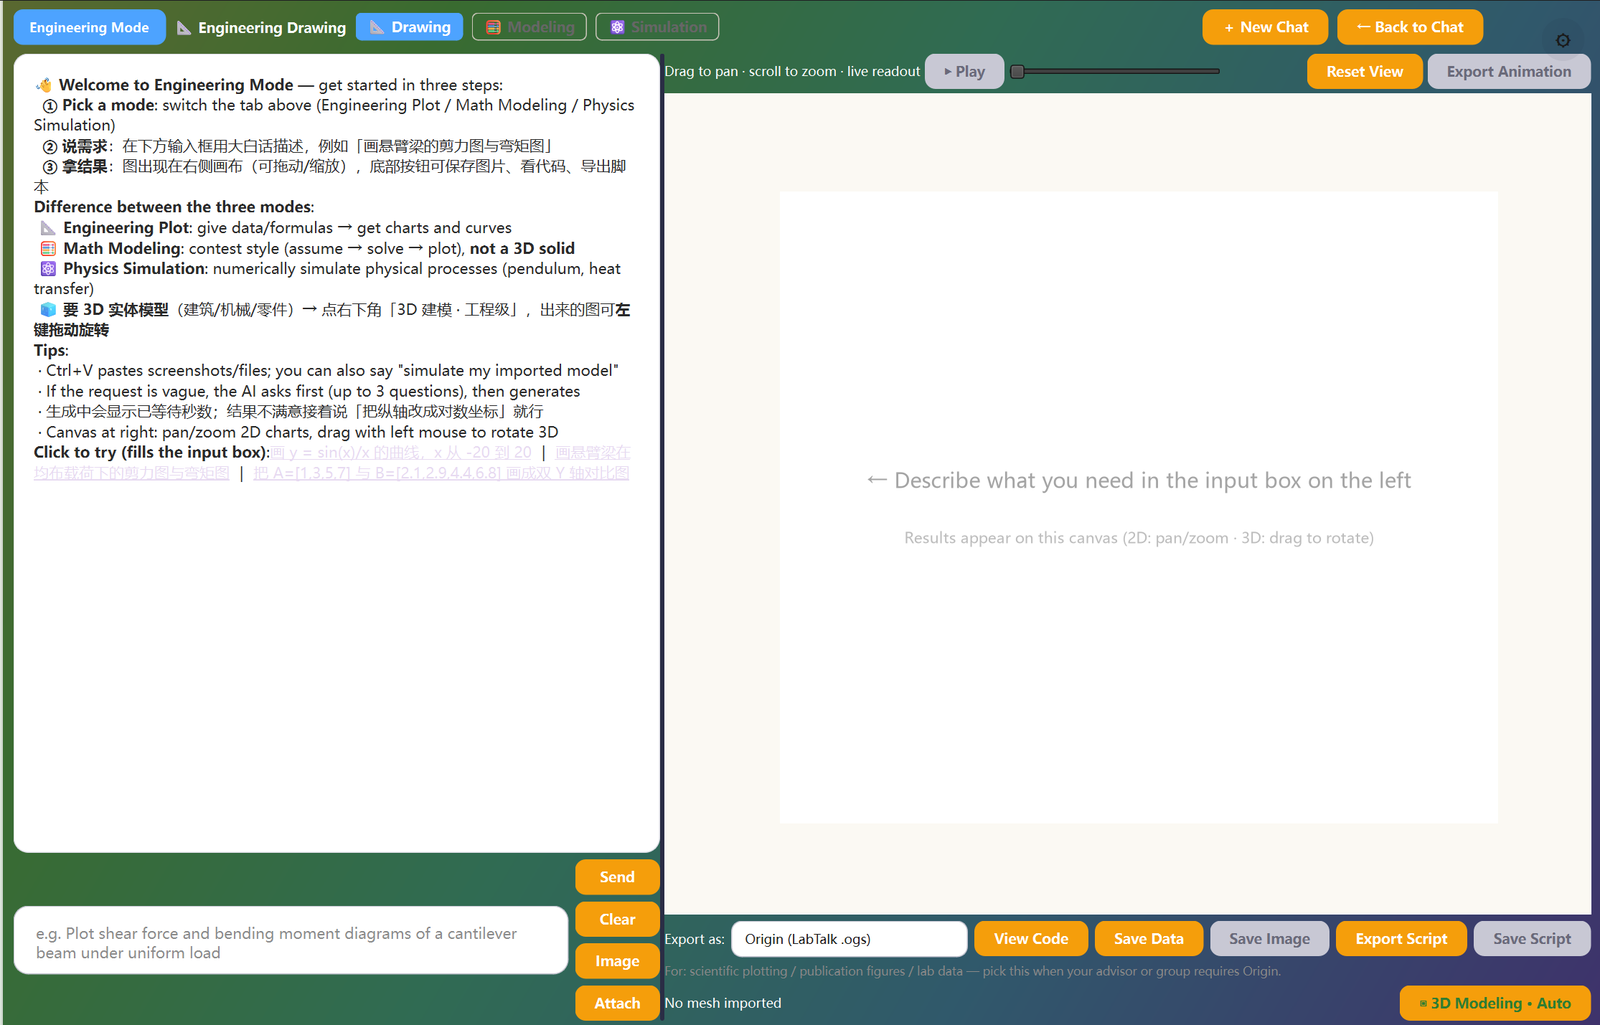The image size is (1600, 1025).
Task: Focus the description input text box
Action: (291, 941)
